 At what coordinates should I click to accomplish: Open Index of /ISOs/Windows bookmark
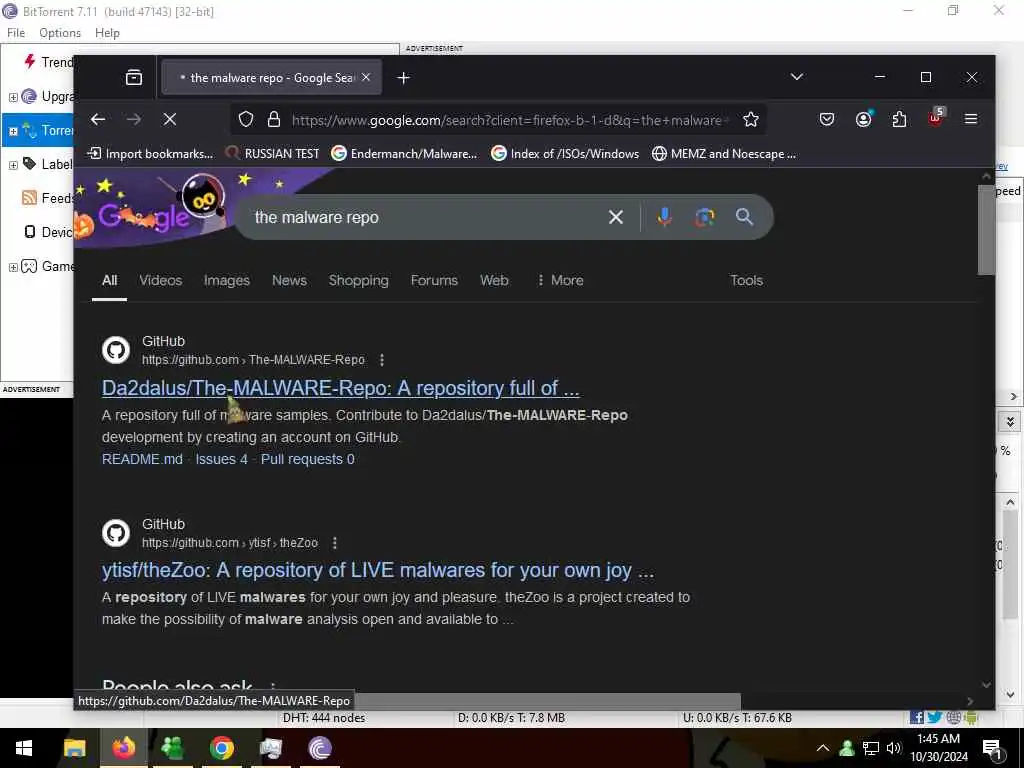565,153
